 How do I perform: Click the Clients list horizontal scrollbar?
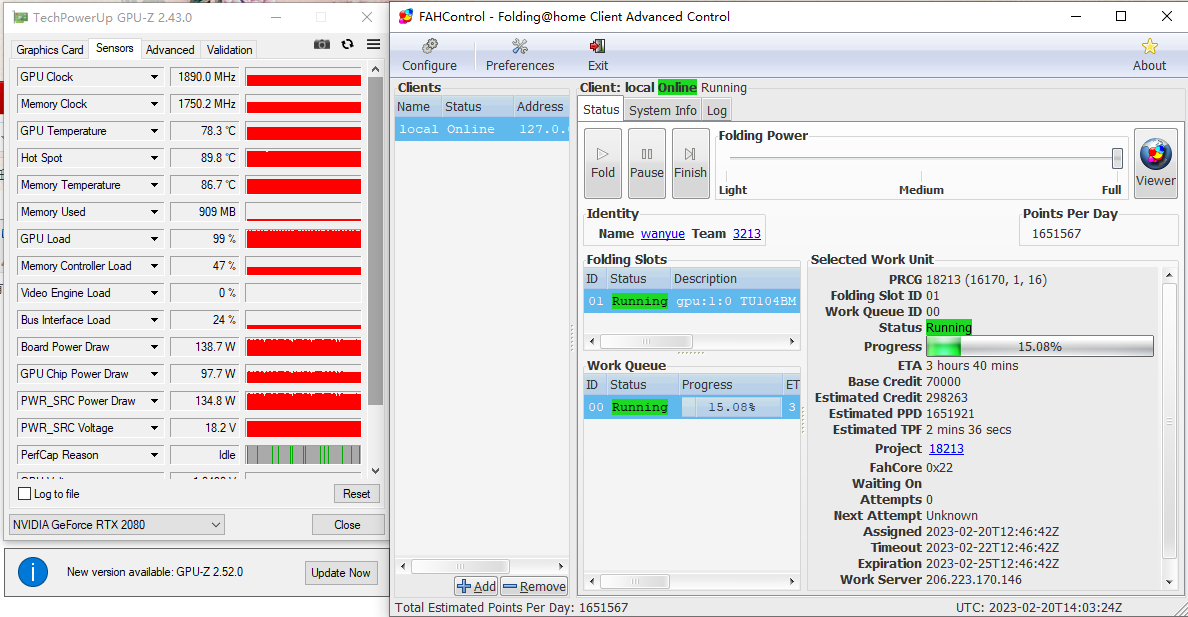(x=460, y=566)
